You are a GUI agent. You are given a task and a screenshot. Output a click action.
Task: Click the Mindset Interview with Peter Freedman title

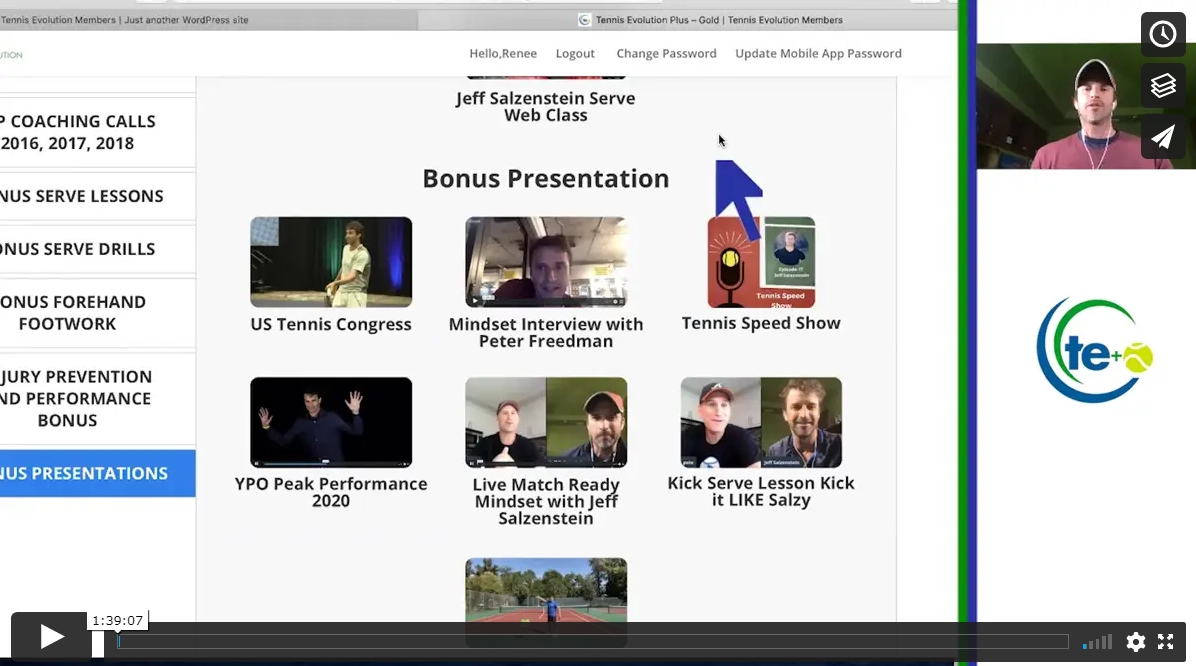coord(546,333)
